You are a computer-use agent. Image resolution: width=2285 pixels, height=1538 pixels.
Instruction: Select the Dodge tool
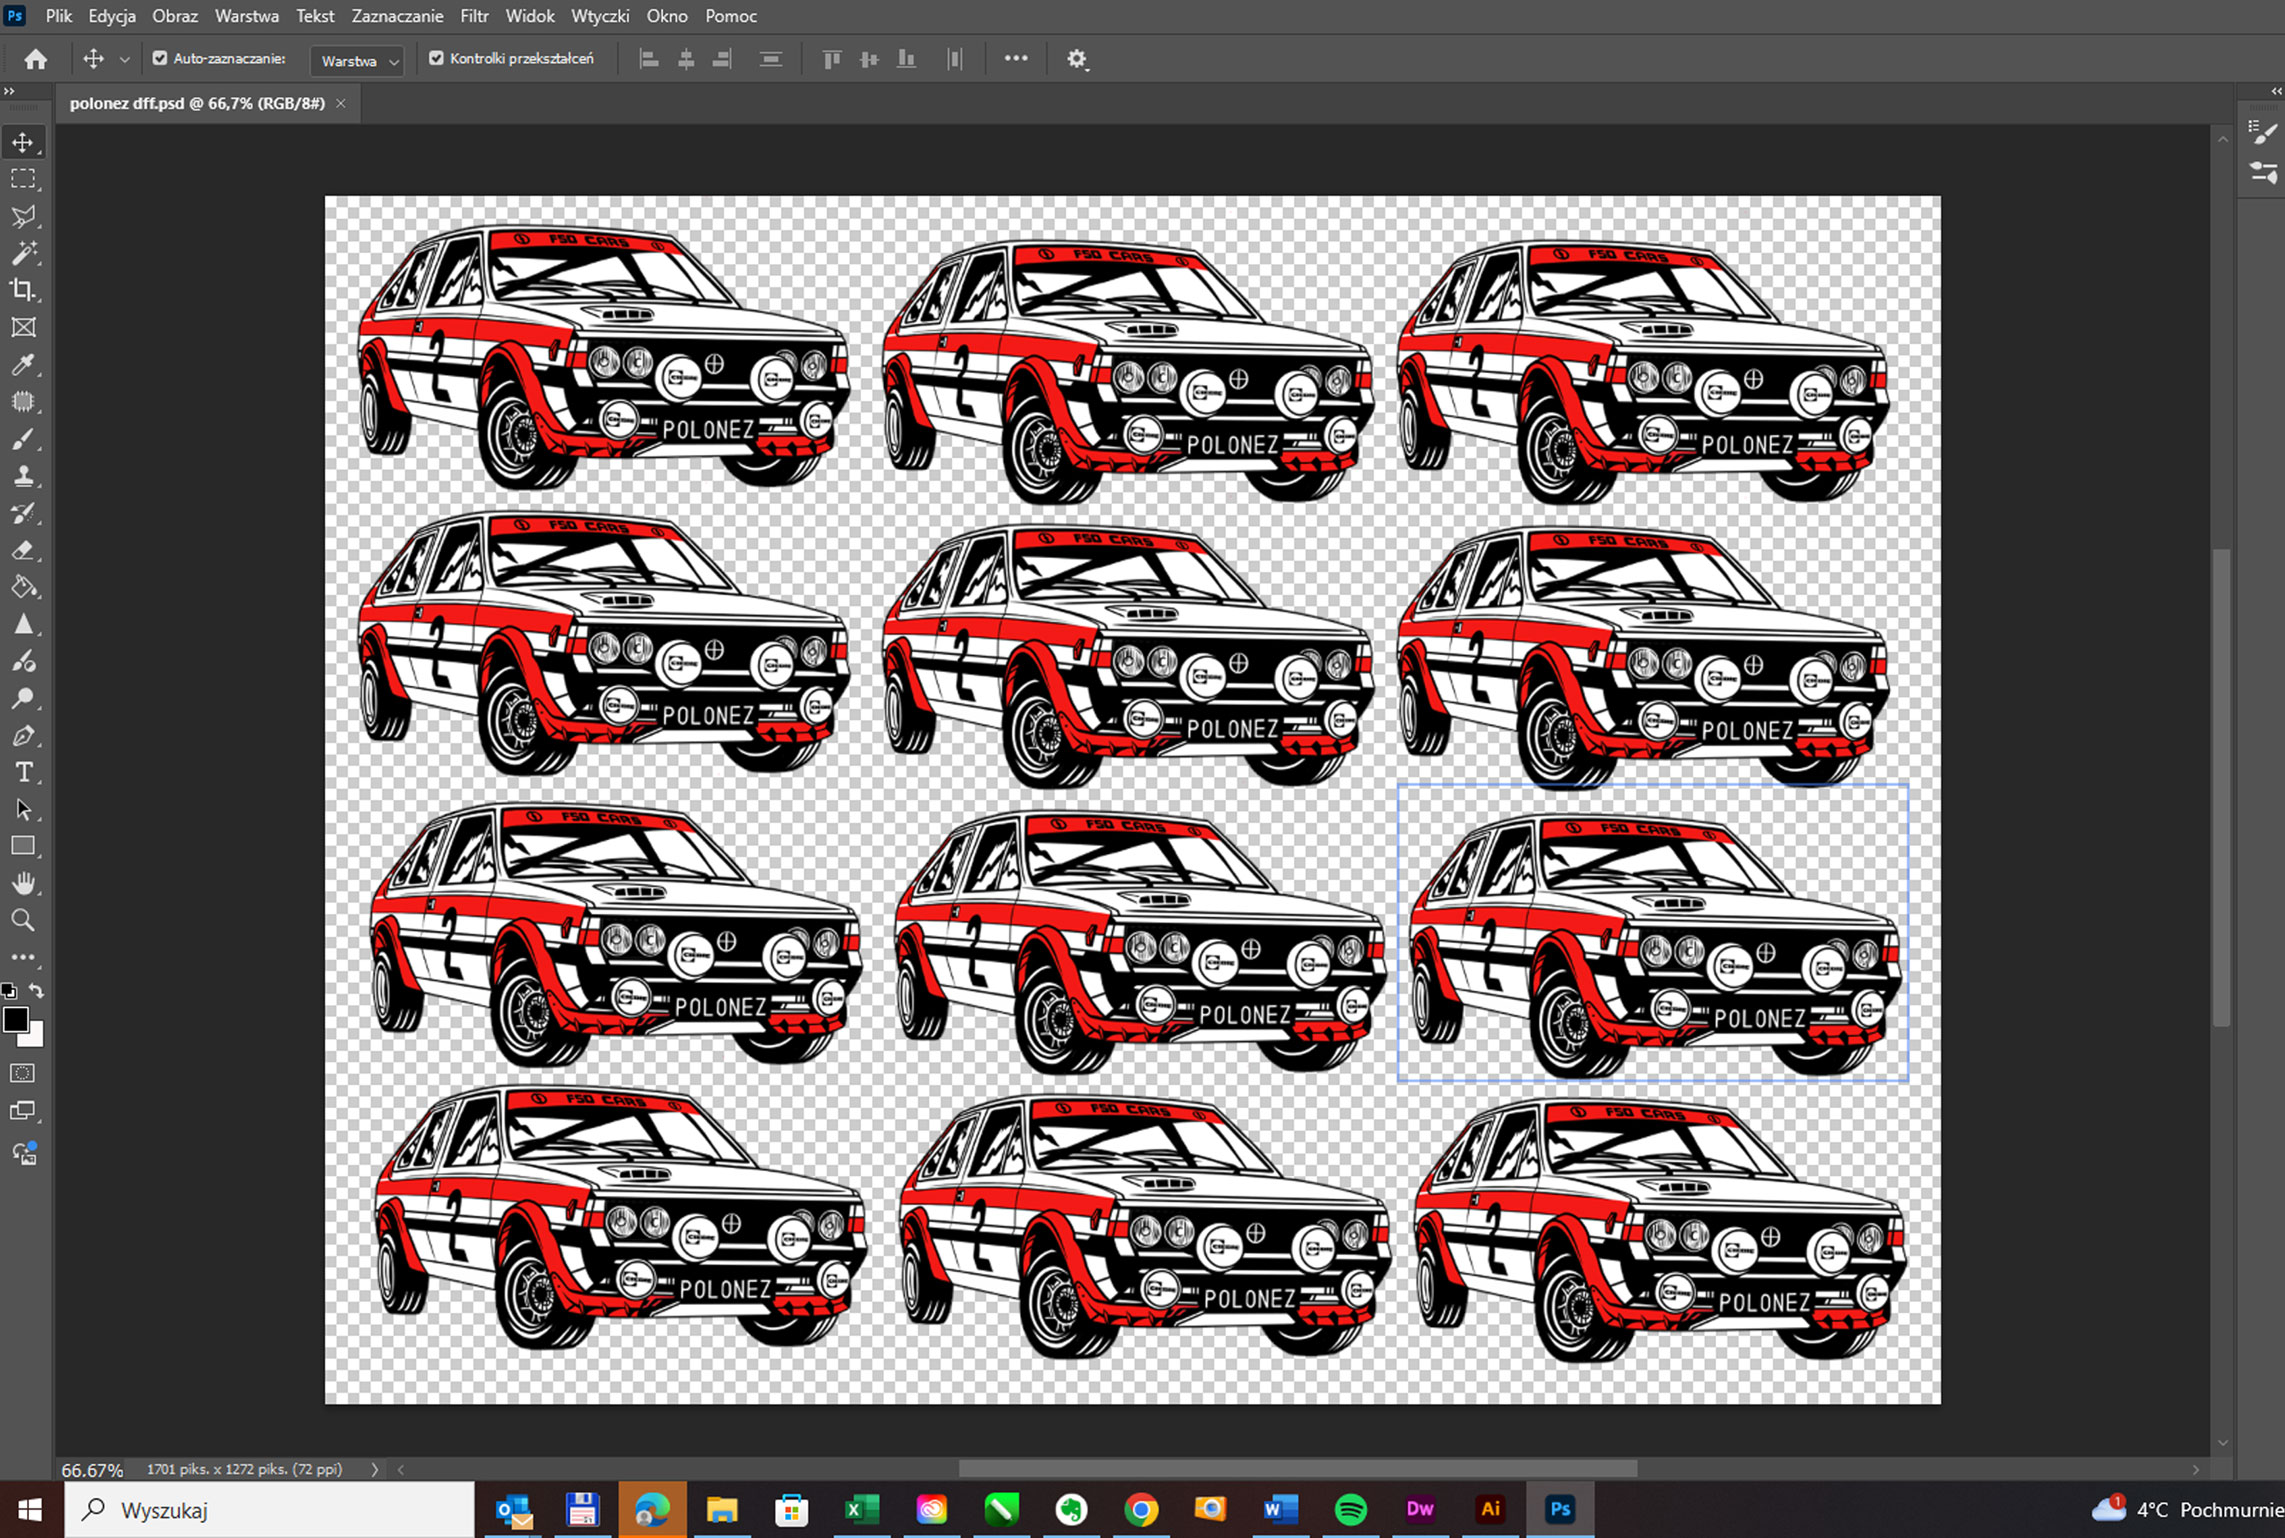[23, 698]
